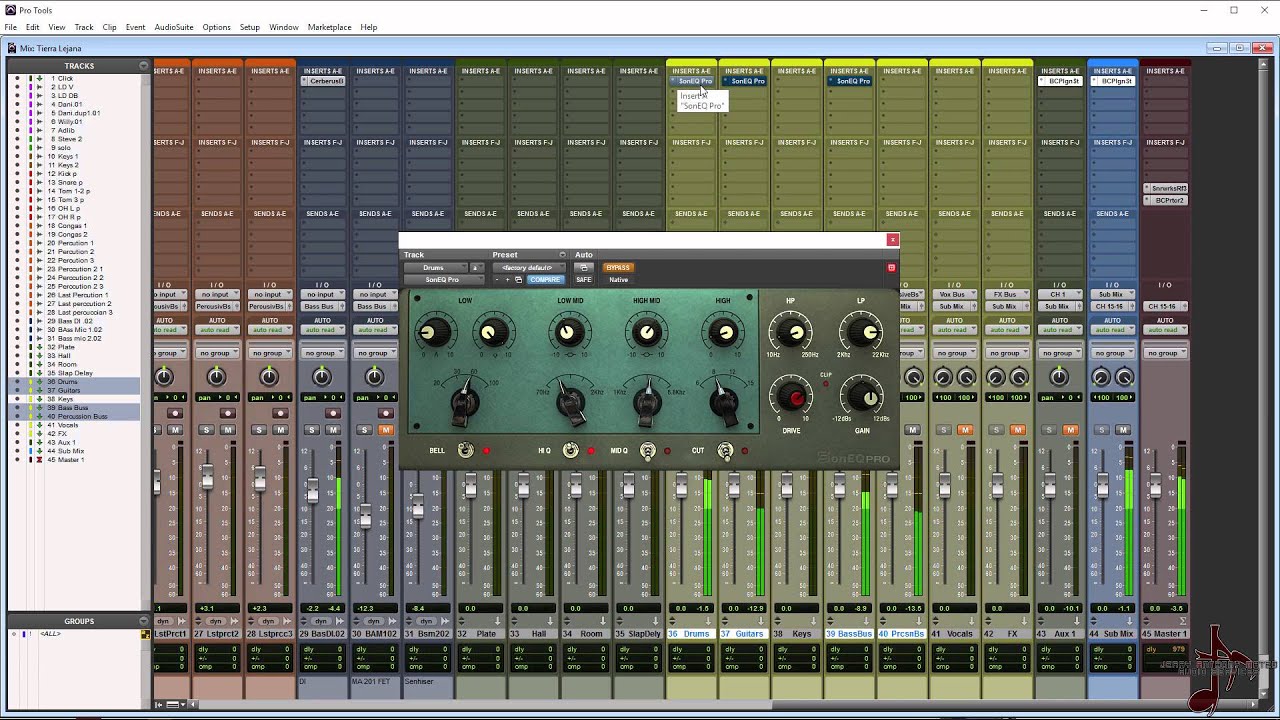Viewport: 1280px width, 720px height.
Task: Click pan knob on Lstprct2 track
Action: 216,376
